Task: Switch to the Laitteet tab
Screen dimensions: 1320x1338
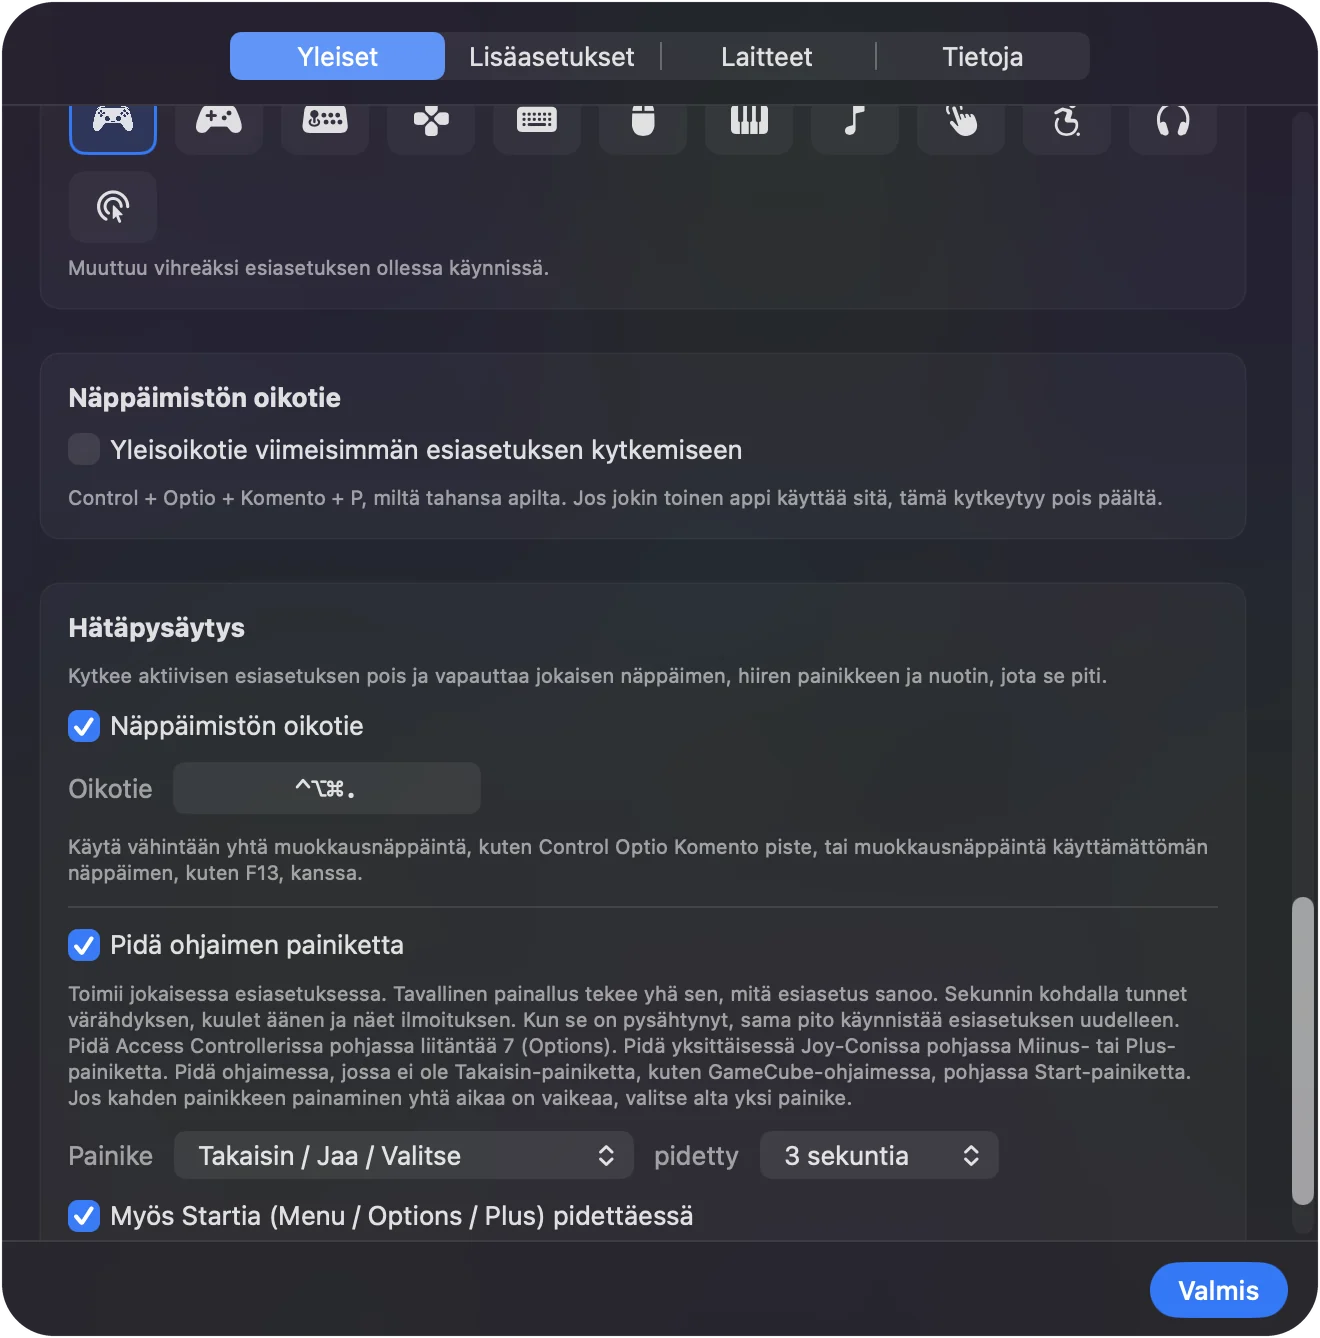Action: (767, 56)
